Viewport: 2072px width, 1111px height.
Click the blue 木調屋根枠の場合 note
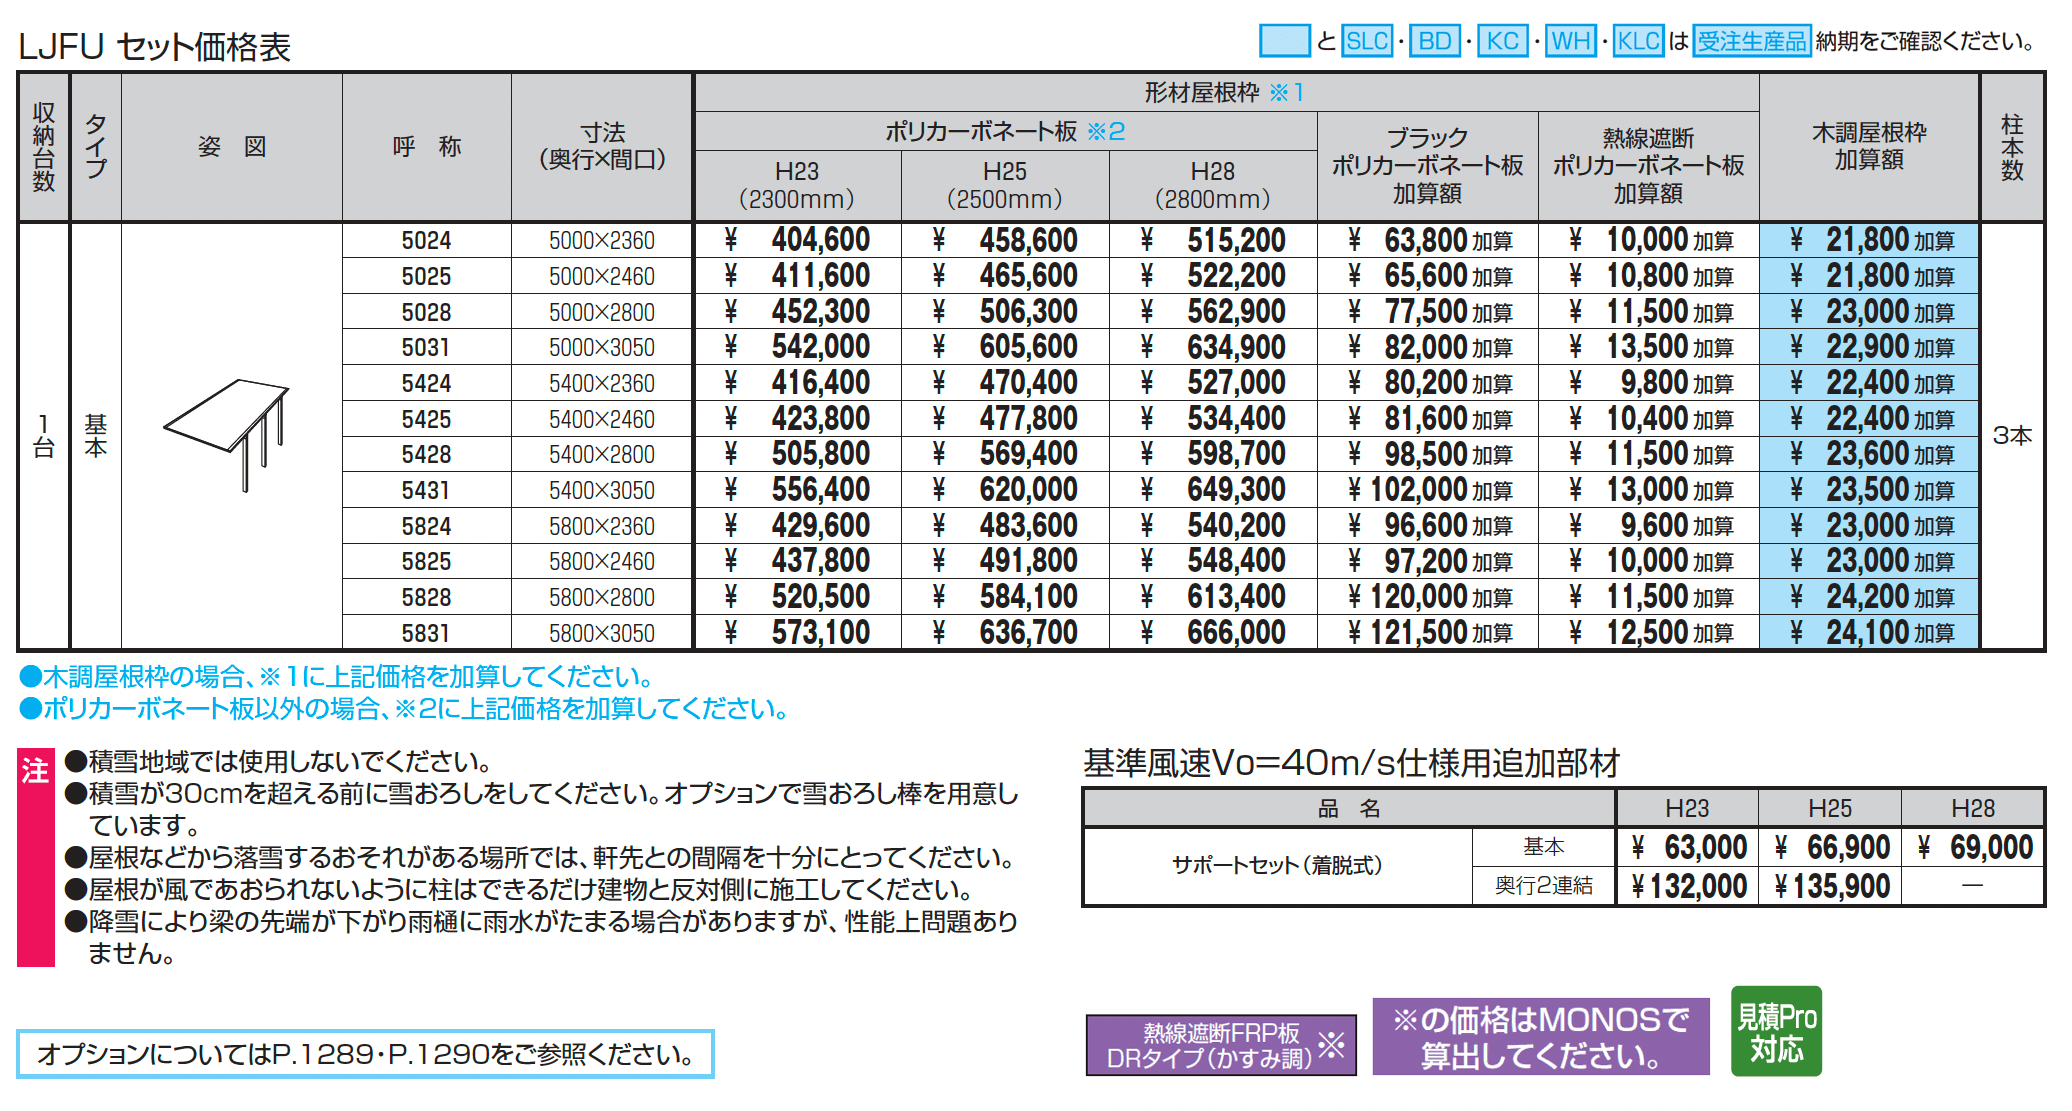[337, 677]
